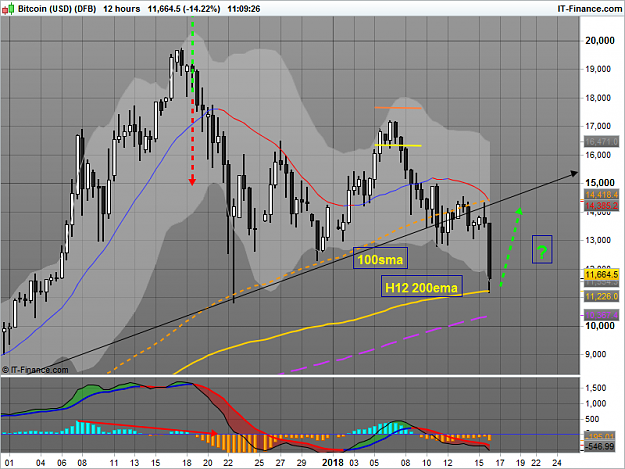
Task: Click the 13,000 price axis label
Action: (598, 240)
